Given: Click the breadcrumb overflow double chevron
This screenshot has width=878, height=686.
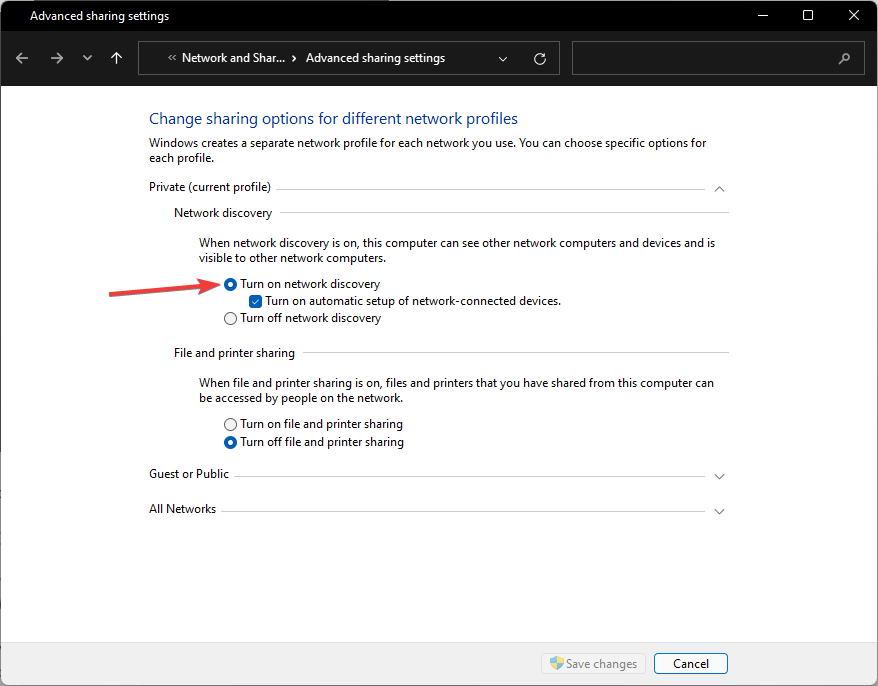Looking at the screenshot, I should point(172,58).
